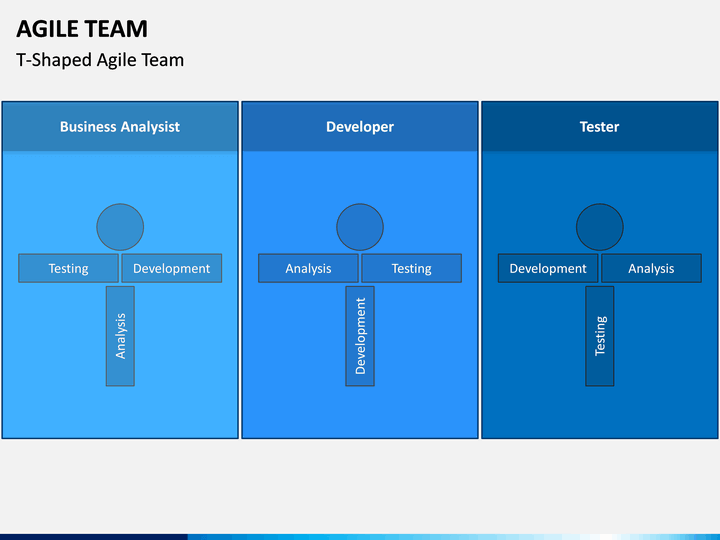The width and height of the screenshot is (720, 540).
Task: Select the head circle under Business Analysist
Action: [x=120, y=227]
